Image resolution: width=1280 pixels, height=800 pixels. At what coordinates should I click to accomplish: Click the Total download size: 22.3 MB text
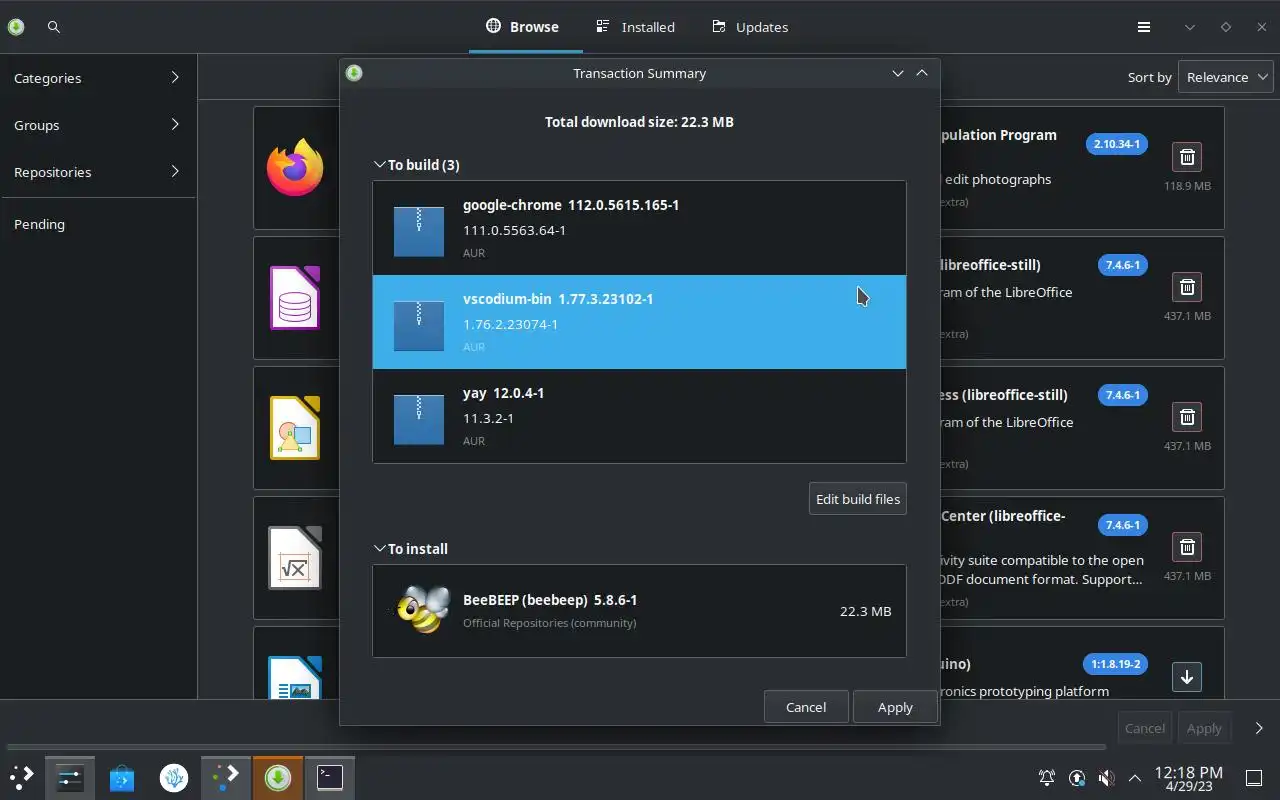click(x=639, y=122)
